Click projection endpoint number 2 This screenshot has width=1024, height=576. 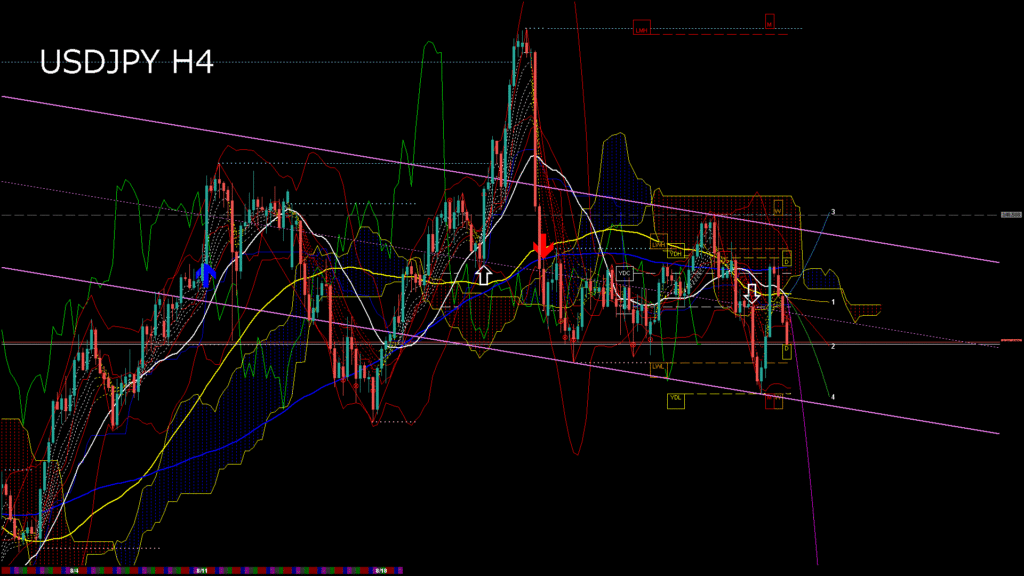pos(833,346)
